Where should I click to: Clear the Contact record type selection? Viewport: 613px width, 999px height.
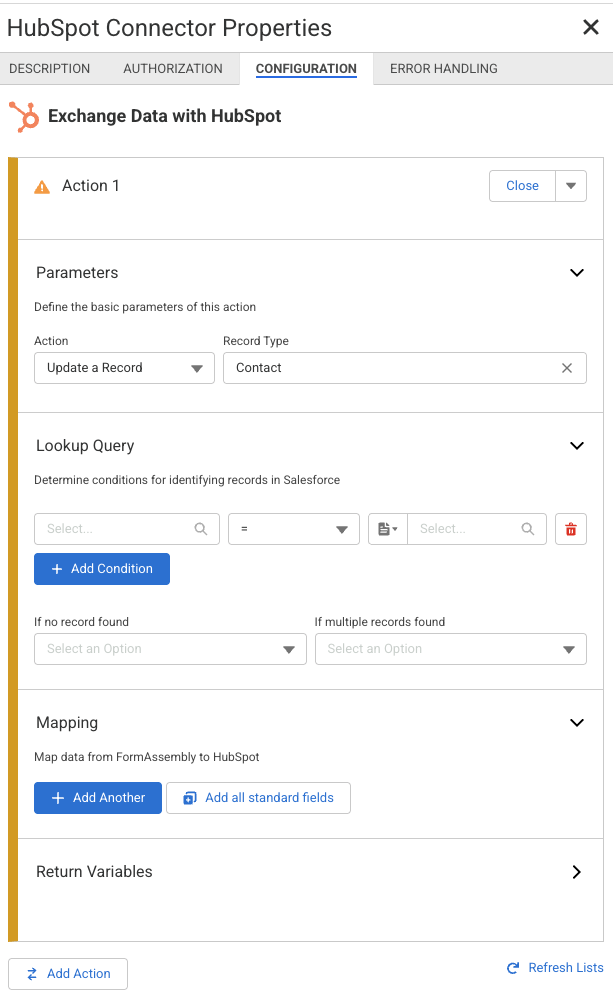tap(567, 368)
